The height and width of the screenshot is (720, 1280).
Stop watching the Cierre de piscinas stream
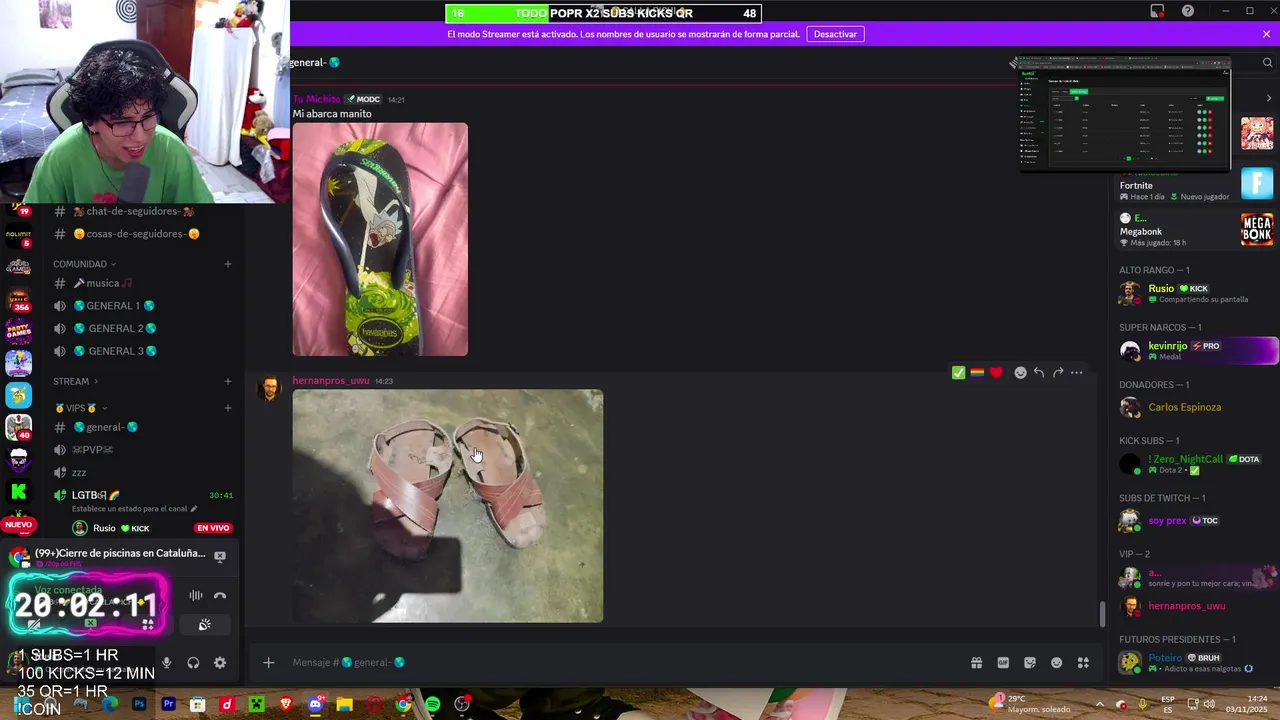[220, 556]
